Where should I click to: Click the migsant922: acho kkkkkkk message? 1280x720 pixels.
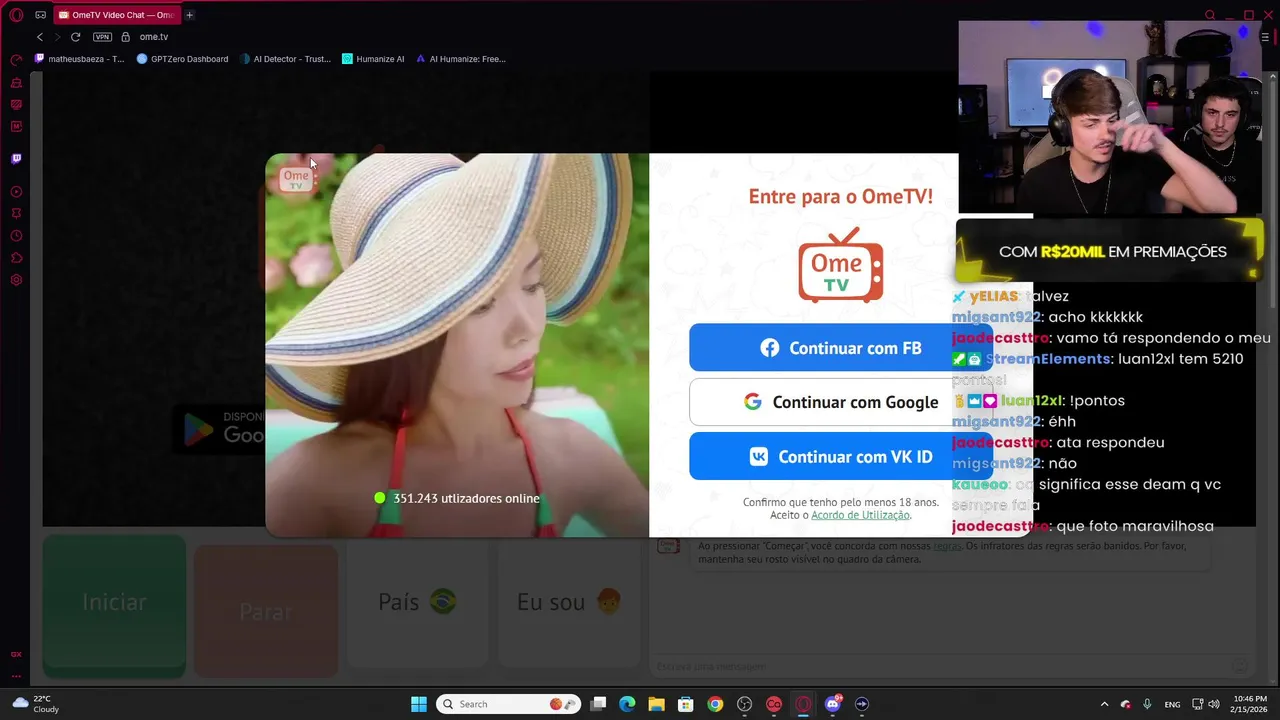click(1047, 317)
